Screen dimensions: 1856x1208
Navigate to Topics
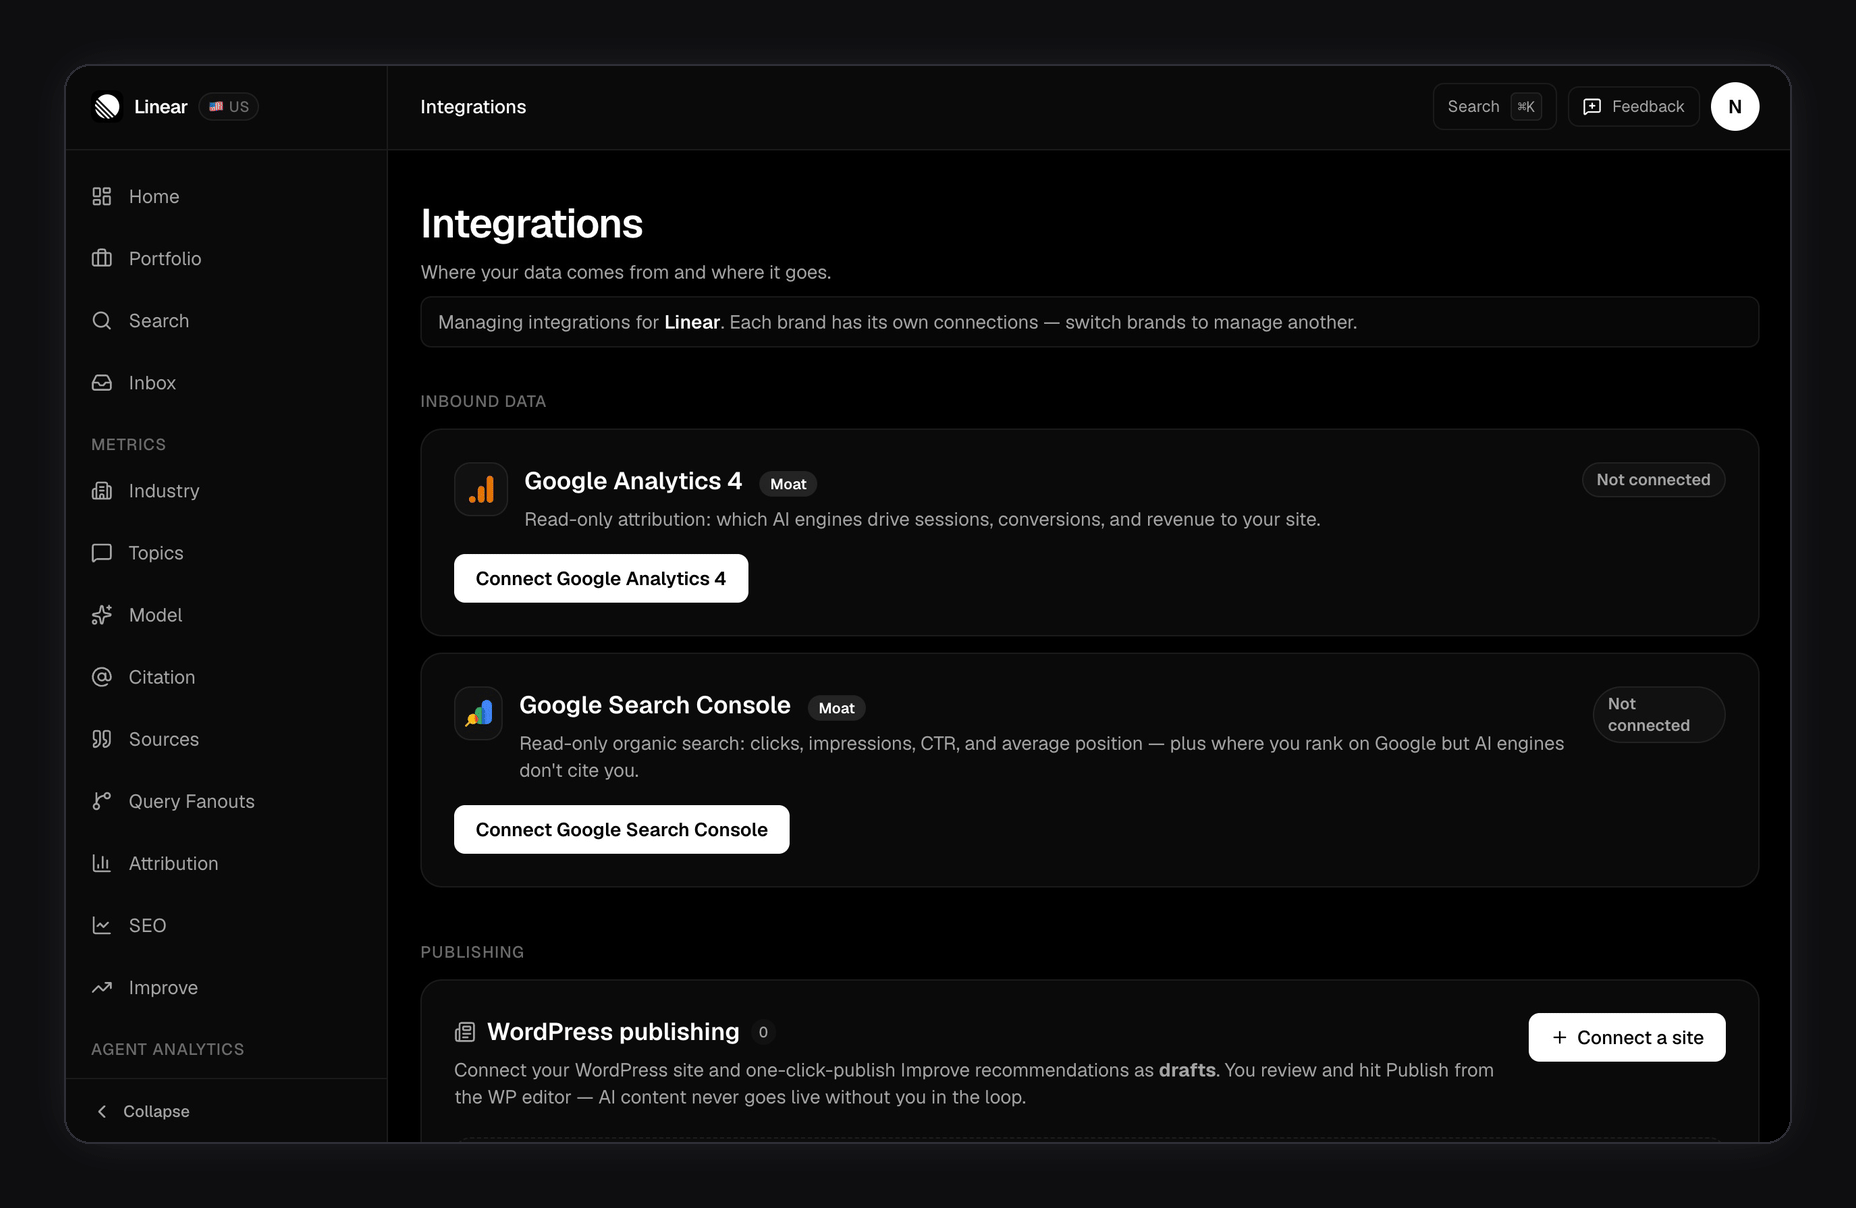pos(226,553)
